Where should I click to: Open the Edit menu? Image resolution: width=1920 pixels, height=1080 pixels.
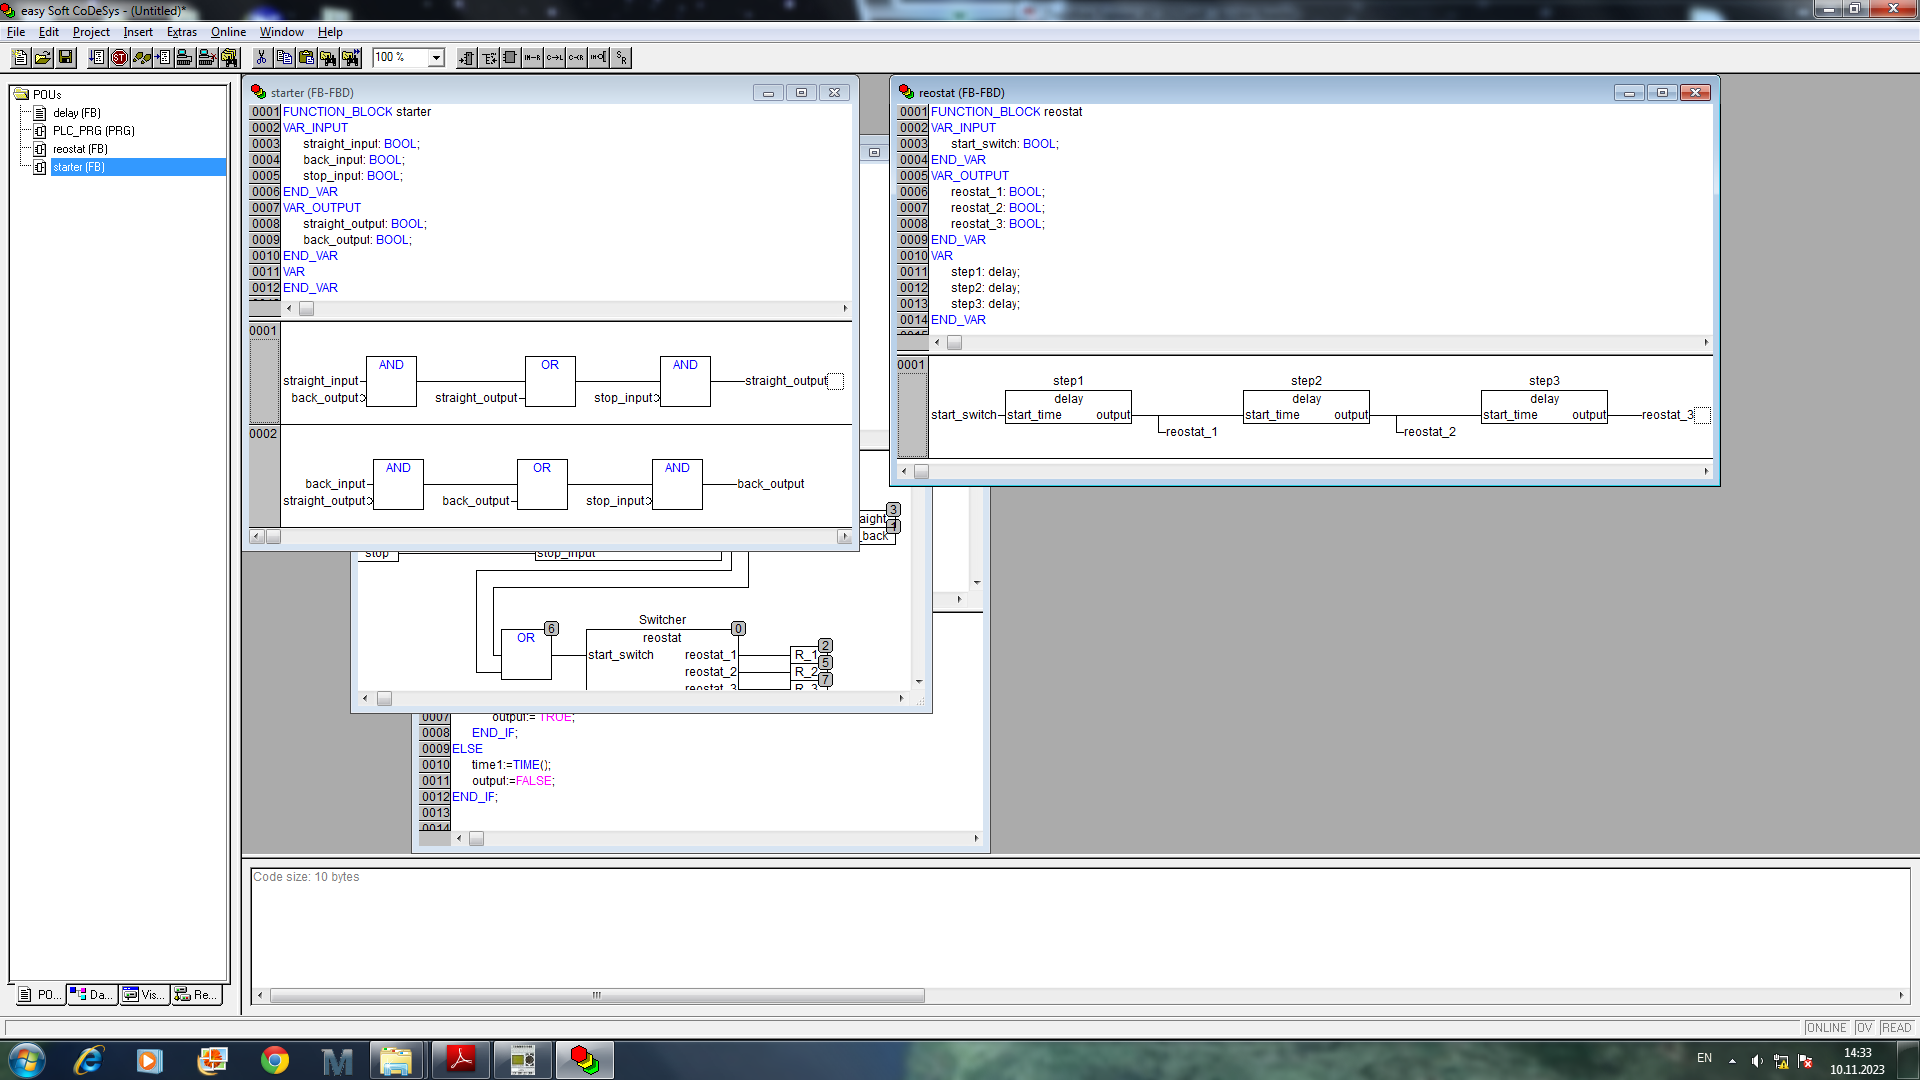click(49, 32)
